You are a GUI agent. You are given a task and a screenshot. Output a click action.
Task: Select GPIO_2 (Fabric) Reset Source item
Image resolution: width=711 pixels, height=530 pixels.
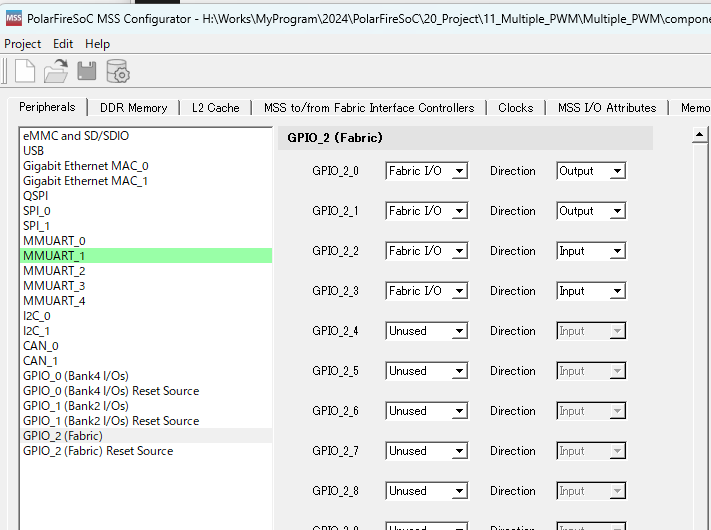pos(98,451)
